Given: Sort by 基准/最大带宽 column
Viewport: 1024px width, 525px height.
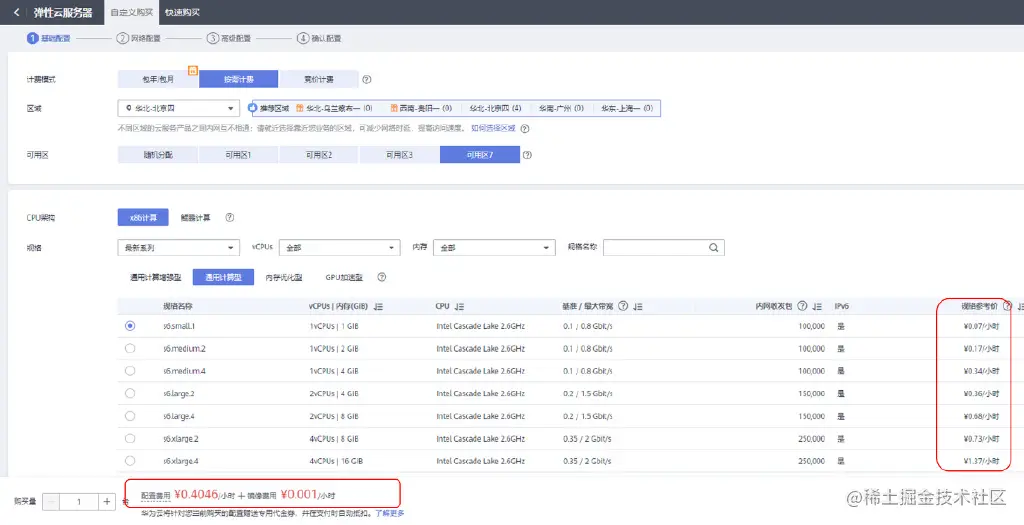Looking at the screenshot, I should [x=638, y=306].
